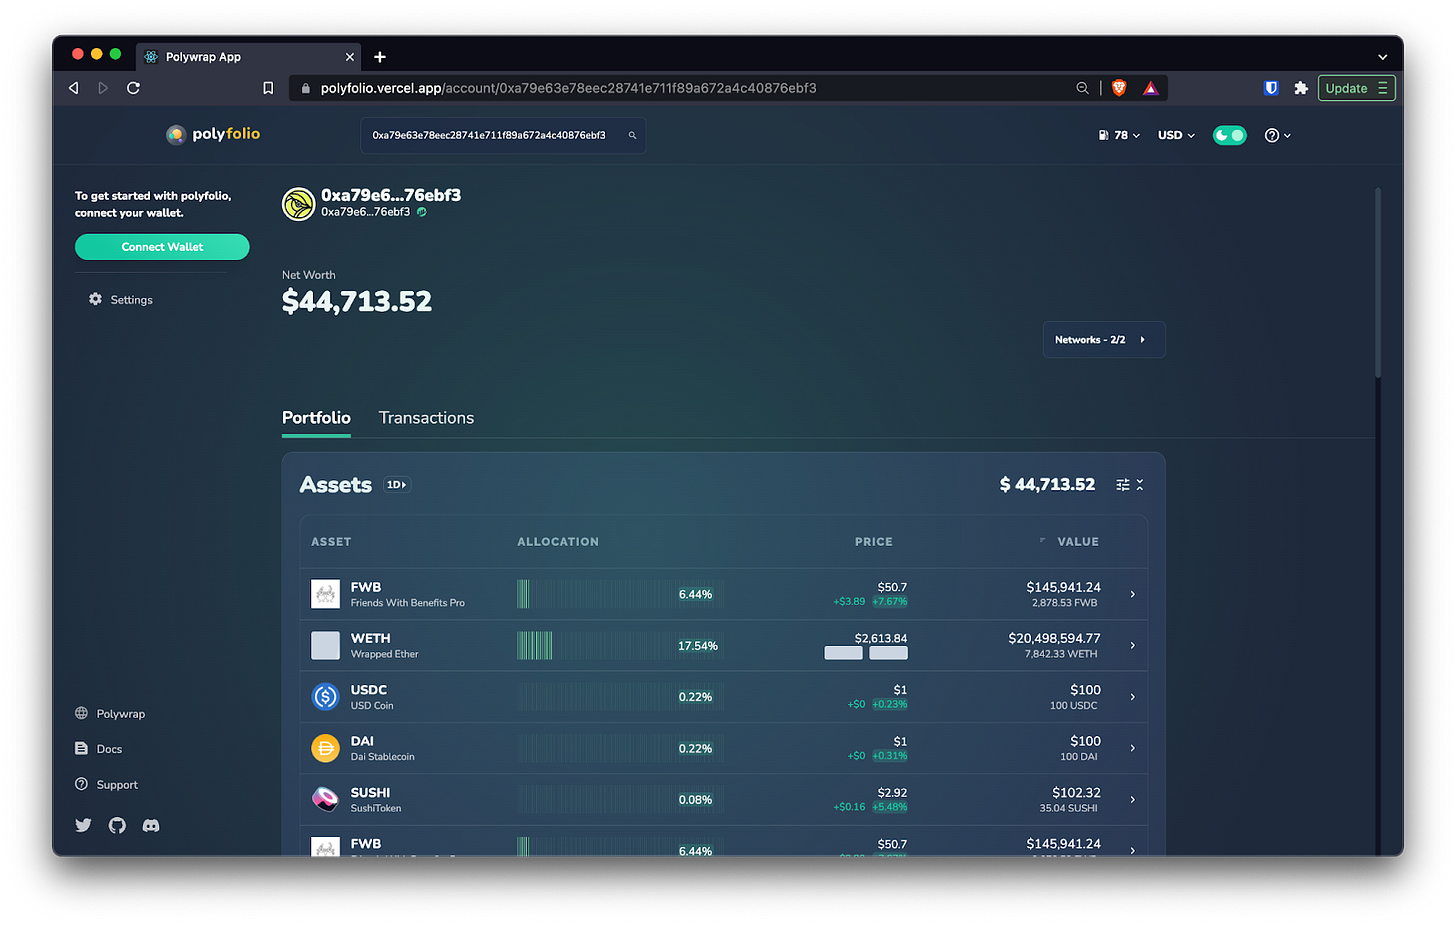
Task: Open the Polywrap link in sidebar
Action: [110, 714]
